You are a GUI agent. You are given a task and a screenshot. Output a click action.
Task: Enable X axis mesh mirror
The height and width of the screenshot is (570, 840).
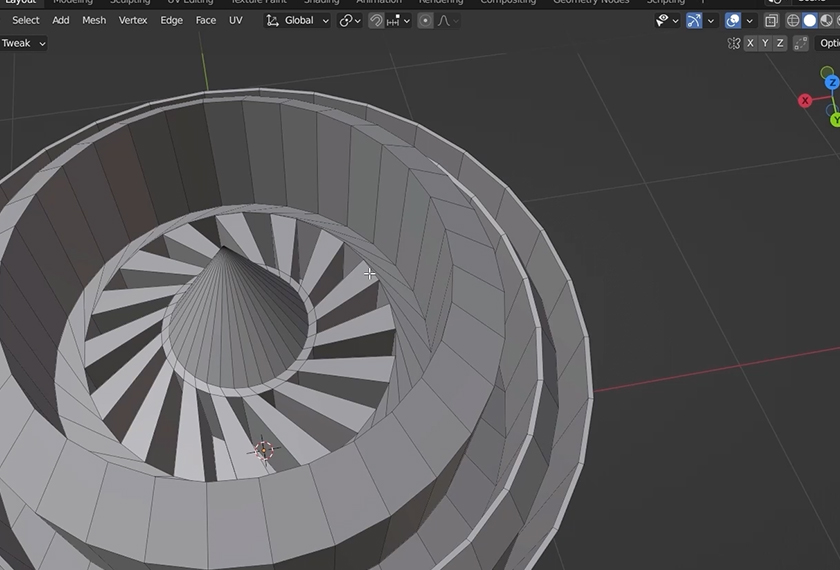tap(750, 43)
